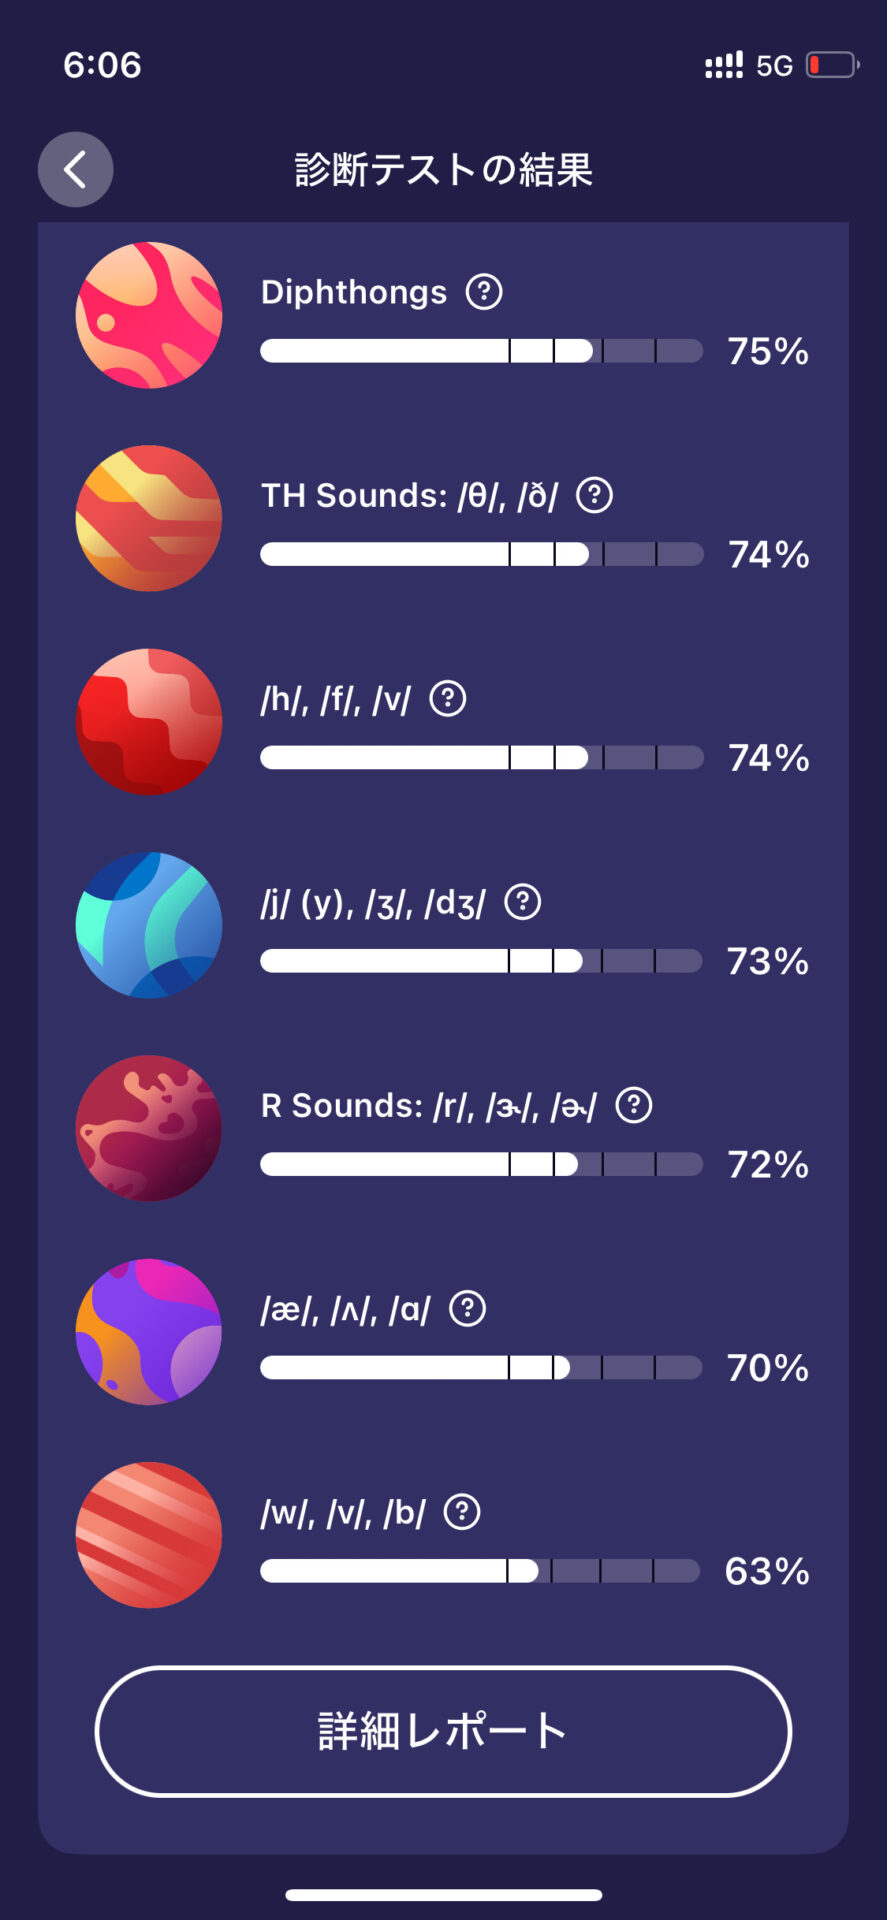Click the Diphthongs 75% progress bar
The width and height of the screenshot is (887, 1920).
(481, 351)
